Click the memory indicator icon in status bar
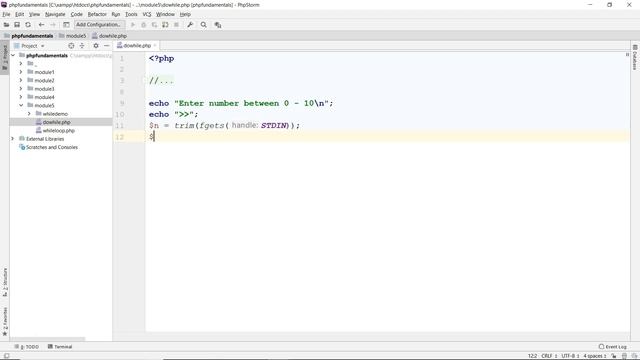 624,356
